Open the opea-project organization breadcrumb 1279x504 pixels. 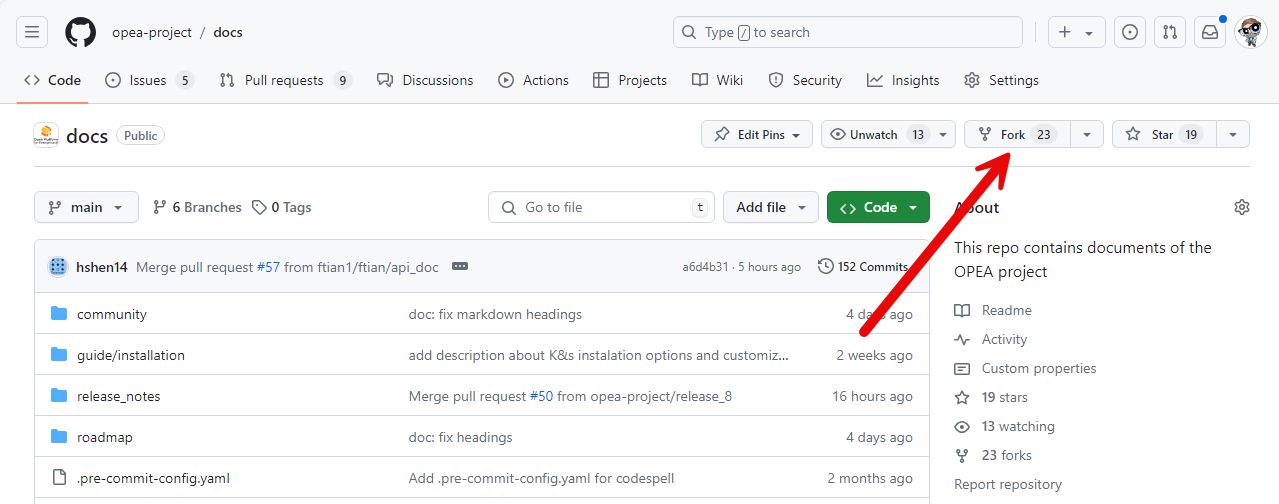pyautogui.click(x=152, y=32)
